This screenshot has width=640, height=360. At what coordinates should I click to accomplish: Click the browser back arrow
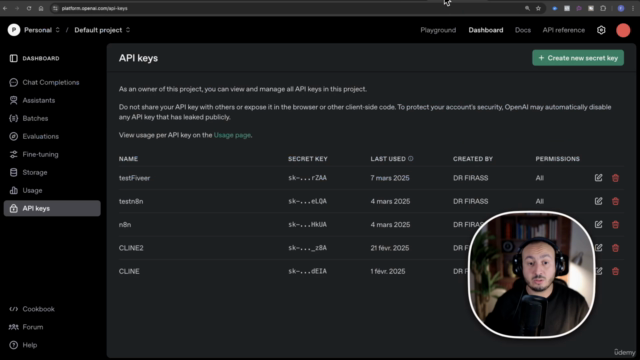pos(5,8)
